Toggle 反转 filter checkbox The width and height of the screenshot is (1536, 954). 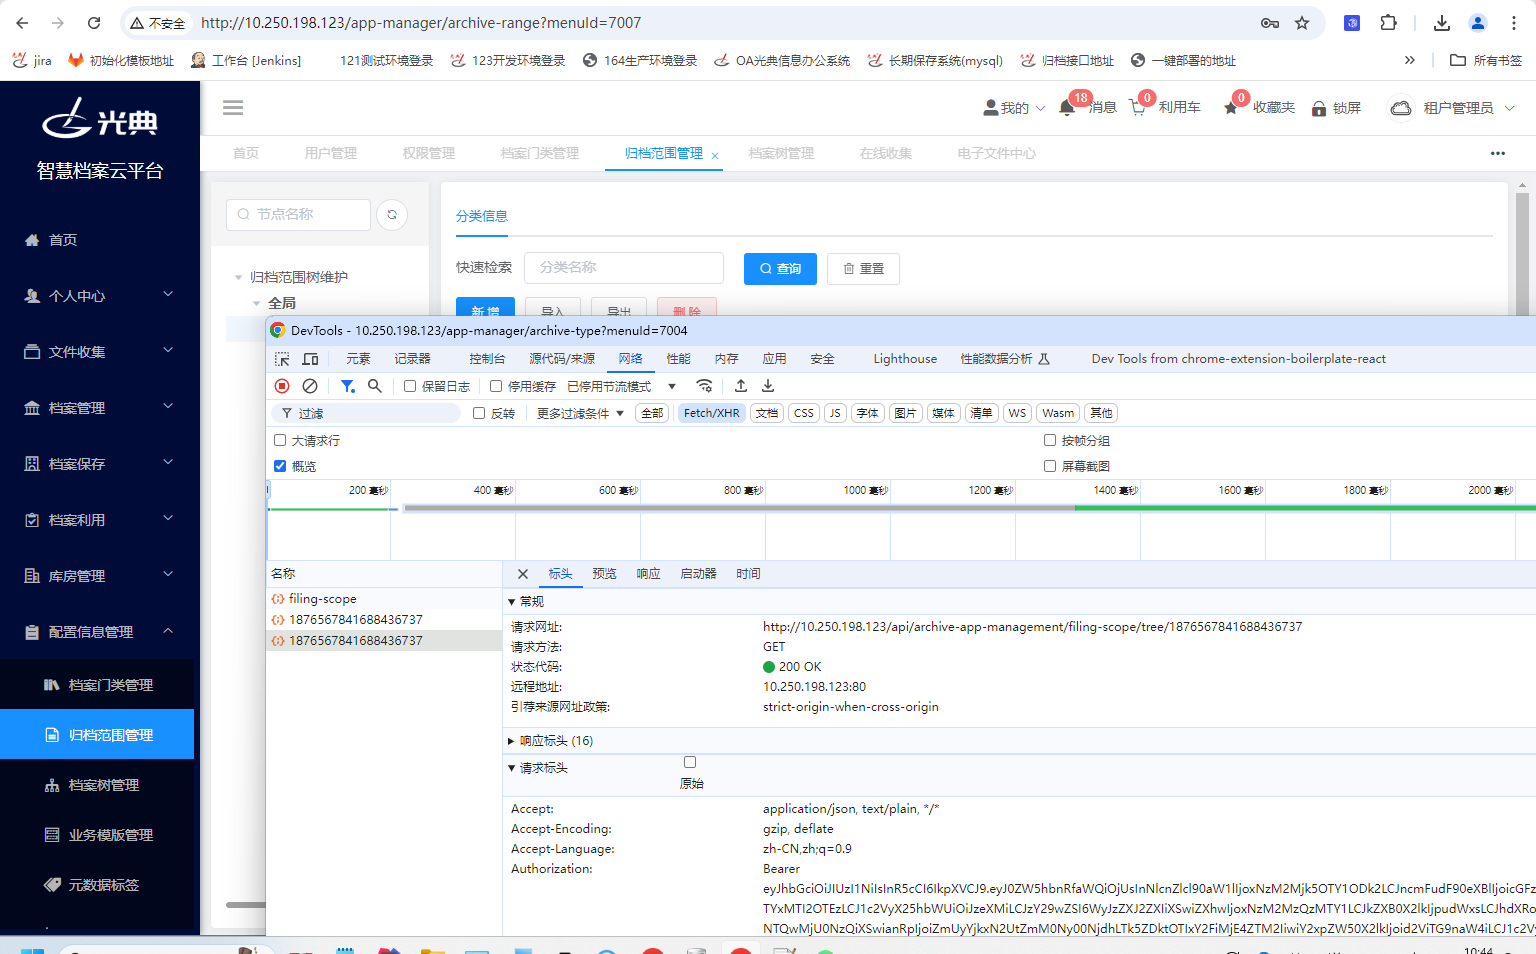click(x=479, y=413)
